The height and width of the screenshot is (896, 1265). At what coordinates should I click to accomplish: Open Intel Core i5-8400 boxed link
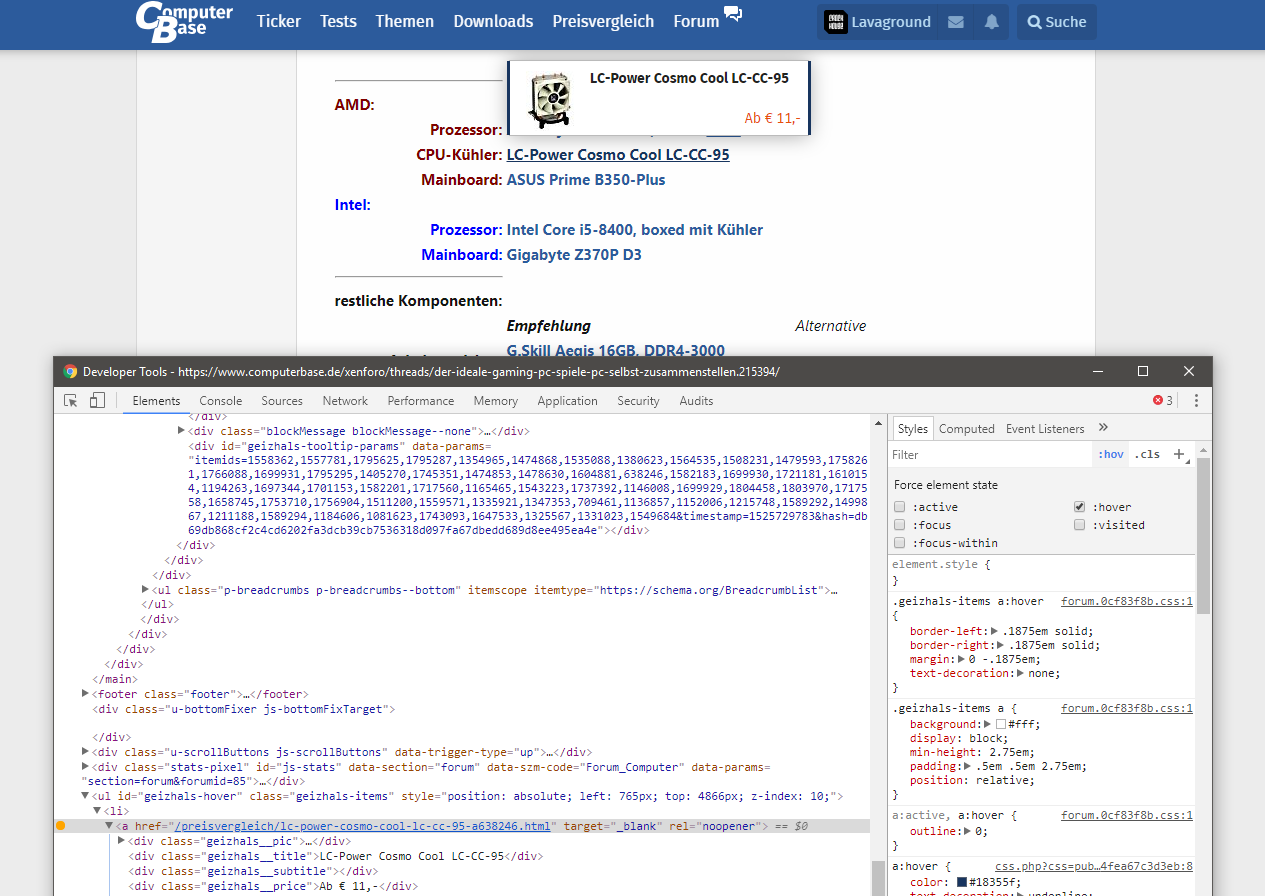click(635, 230)
